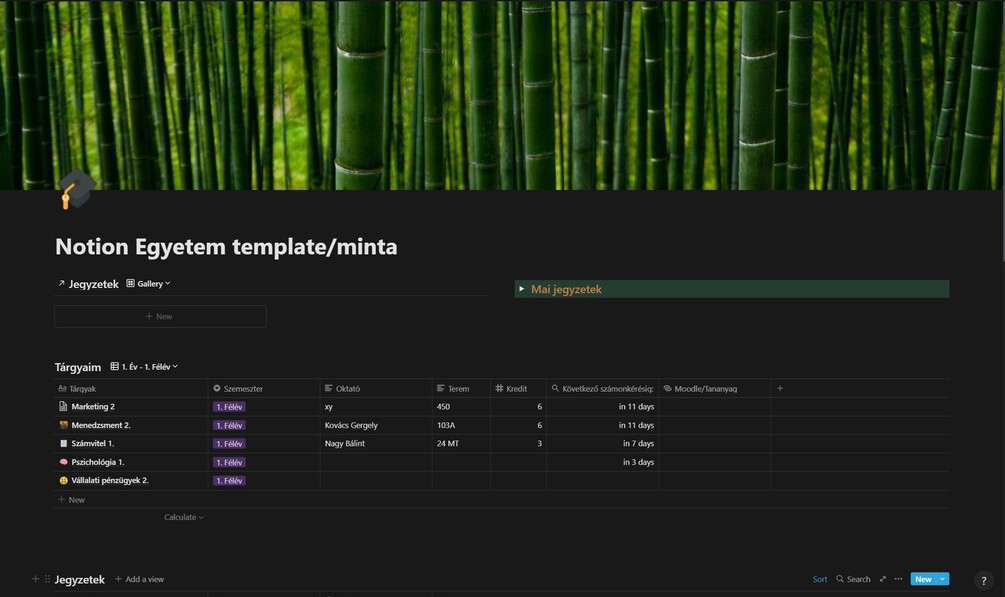Click the 1. Félév tag in Számvitel 1. row

click(229, 444)
